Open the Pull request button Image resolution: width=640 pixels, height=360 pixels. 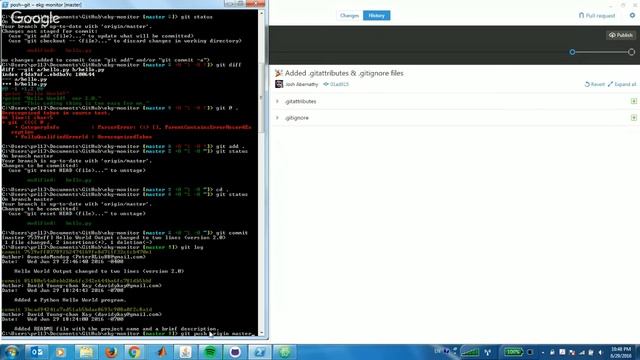597,16
